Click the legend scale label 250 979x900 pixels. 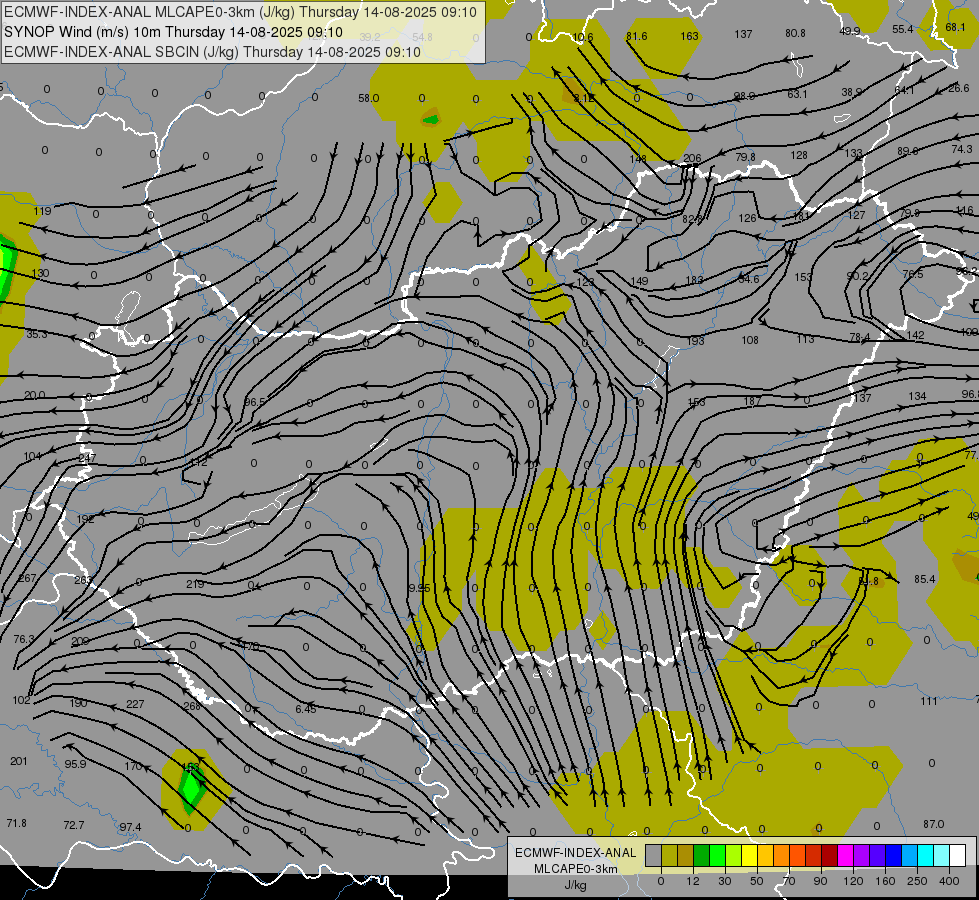tap(917, 881)
